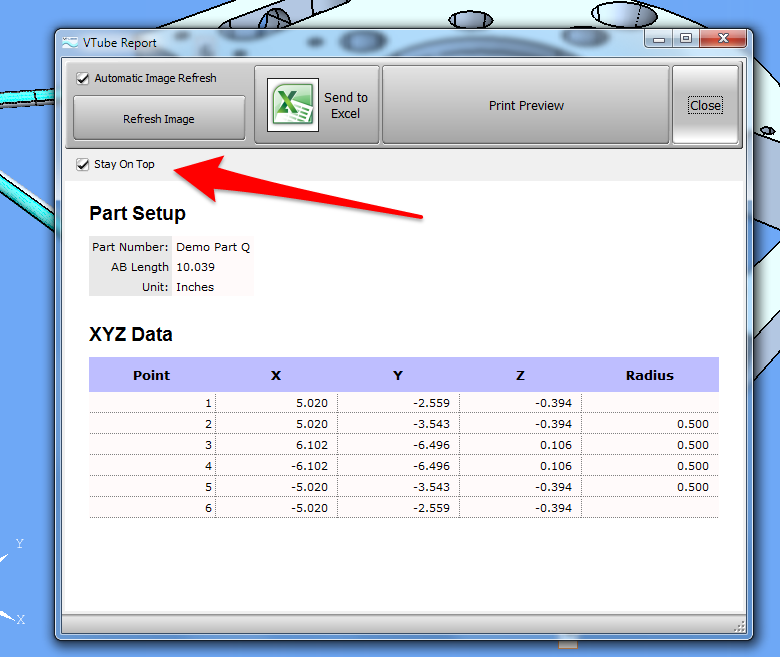Select the X column header

coord(276,375)
